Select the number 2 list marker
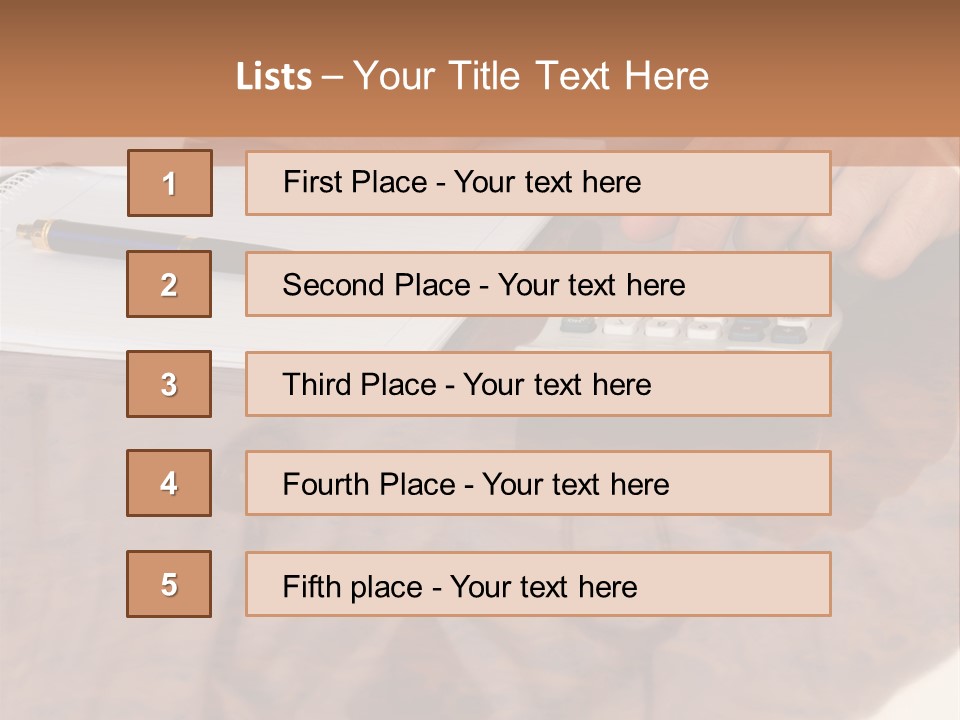The height and width of the screenshot is (720, 960). point(170,284)
